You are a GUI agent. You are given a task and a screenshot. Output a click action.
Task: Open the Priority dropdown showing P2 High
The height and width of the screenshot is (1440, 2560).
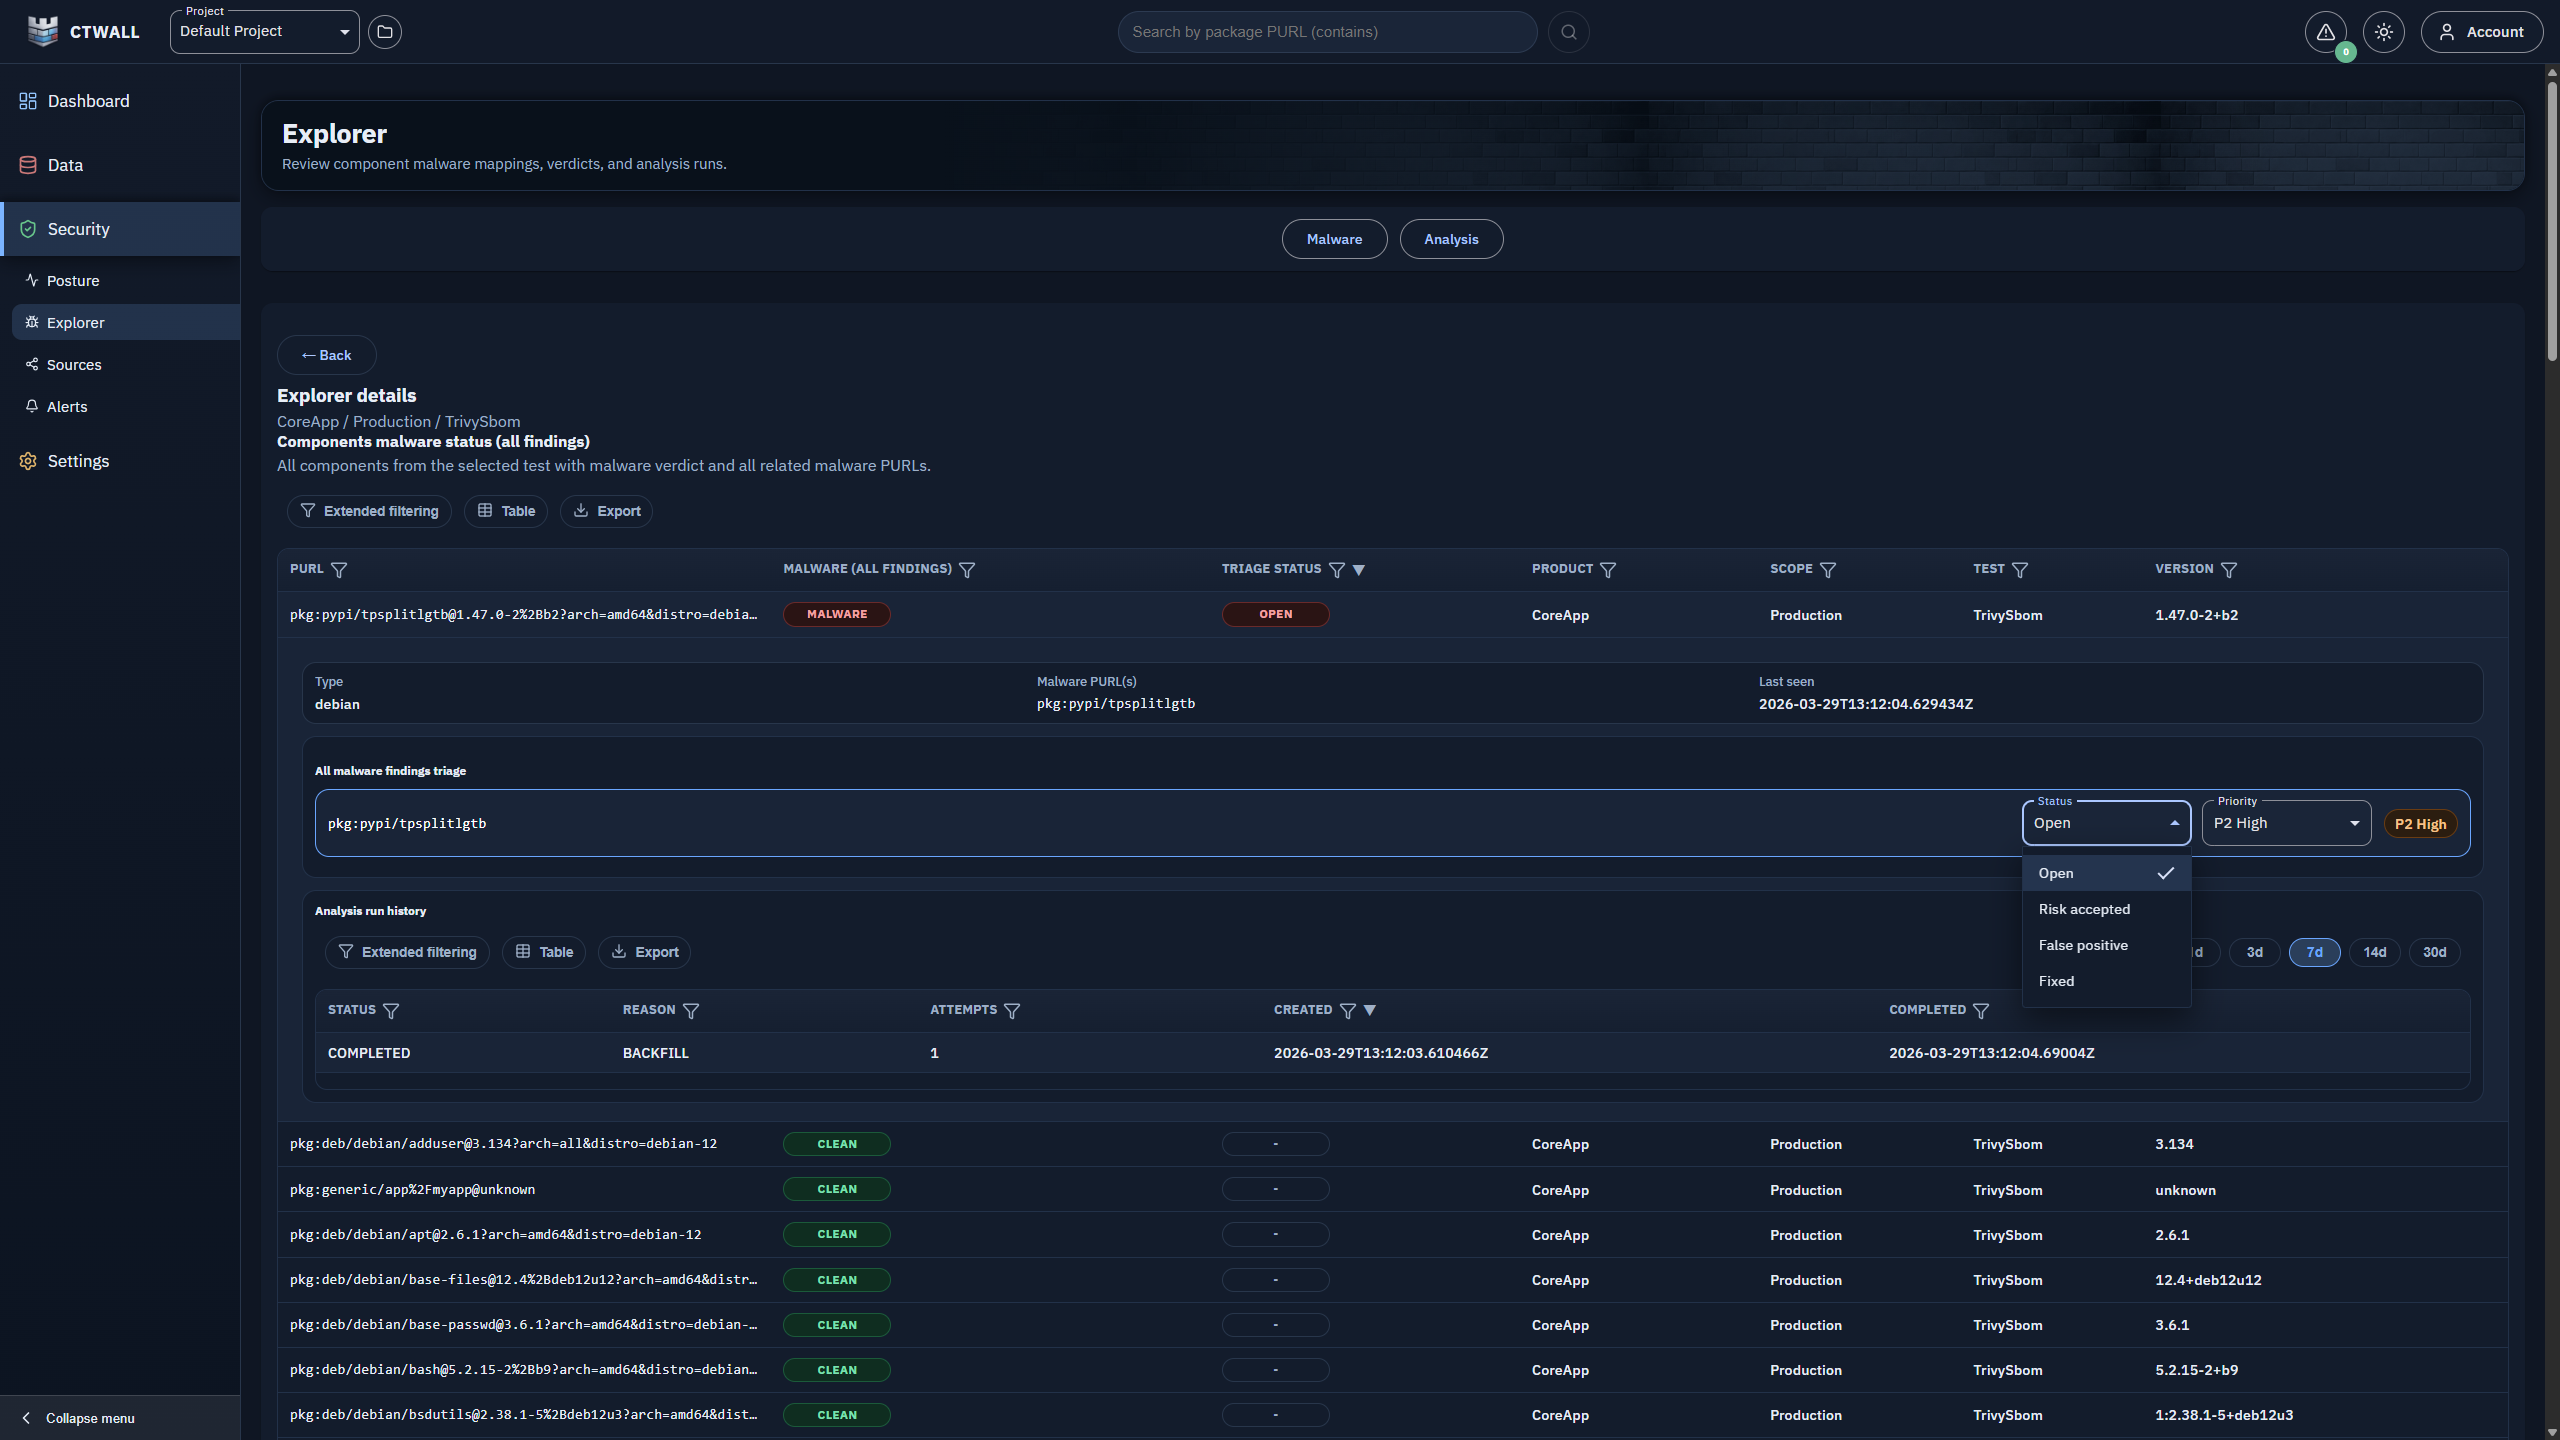[x=2286, y=822]
